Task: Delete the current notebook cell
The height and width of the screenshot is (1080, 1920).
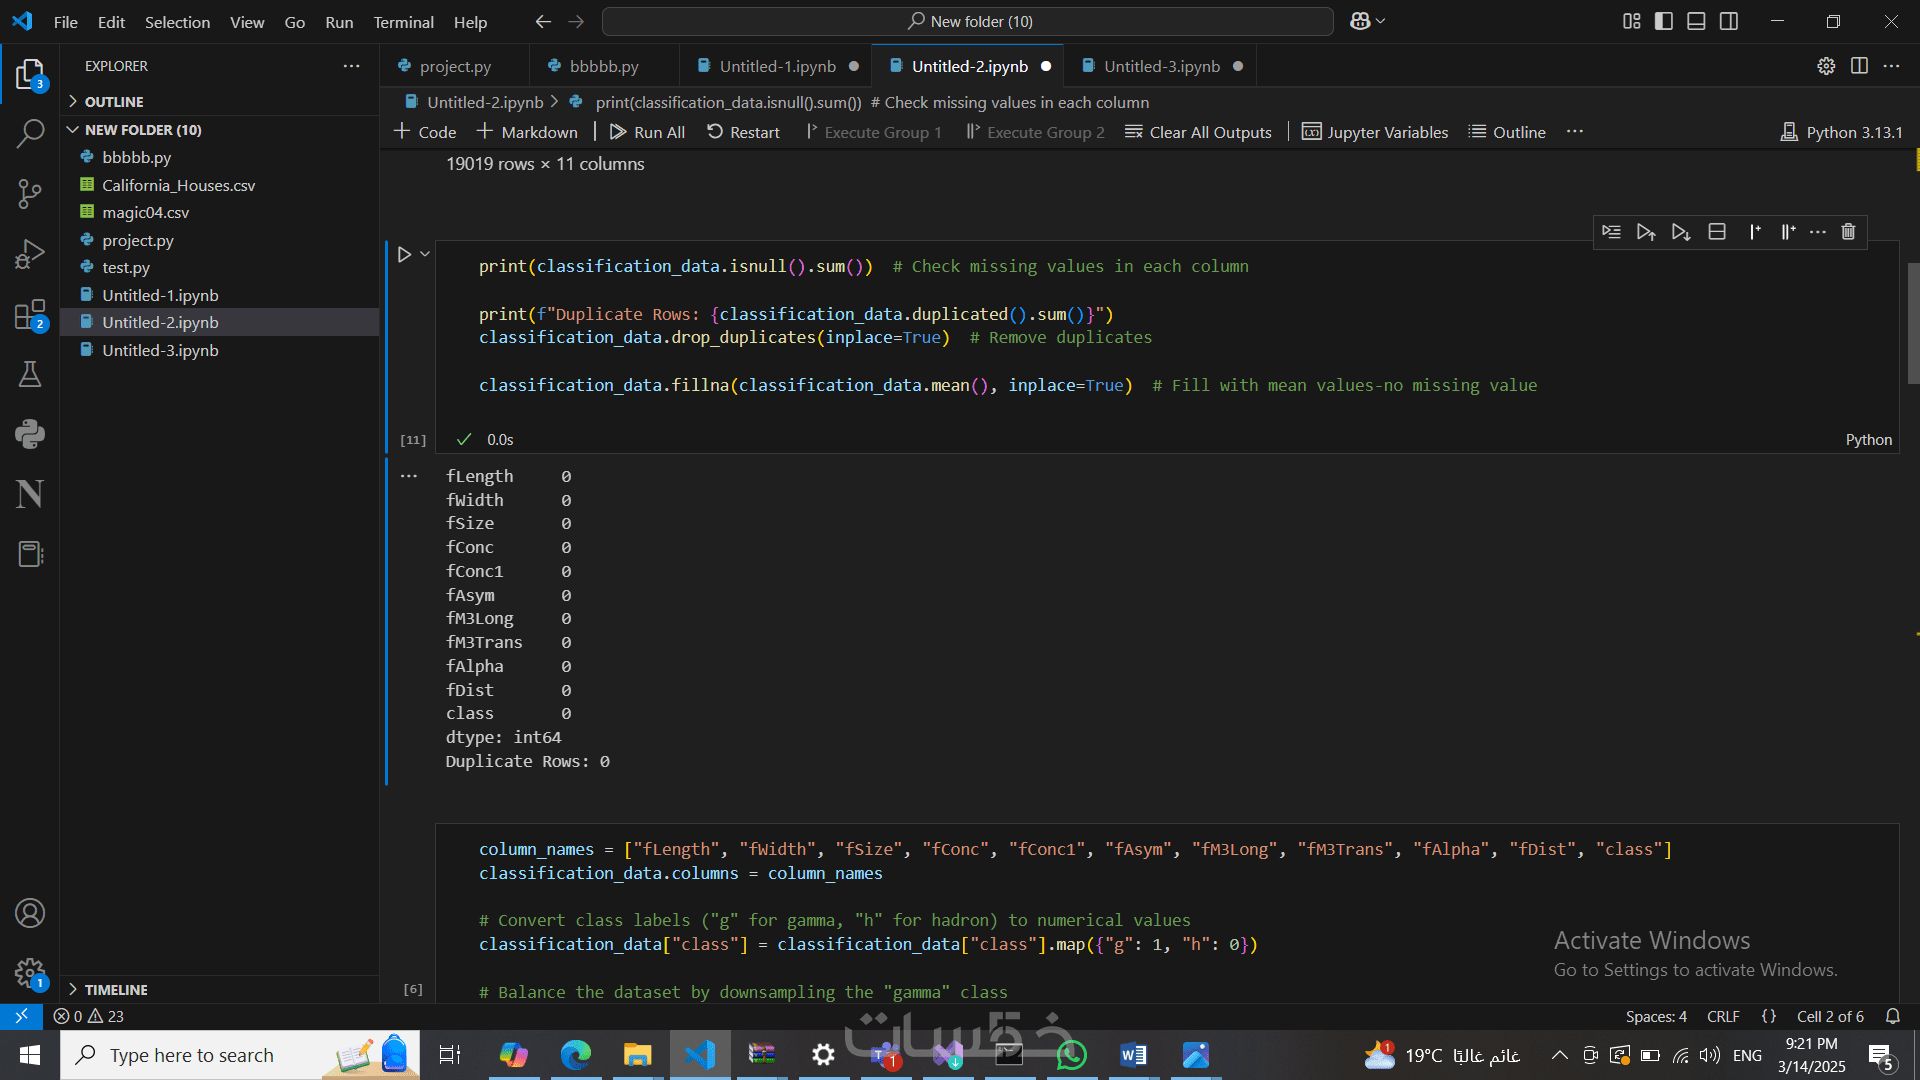Action: coord(1848,232)
